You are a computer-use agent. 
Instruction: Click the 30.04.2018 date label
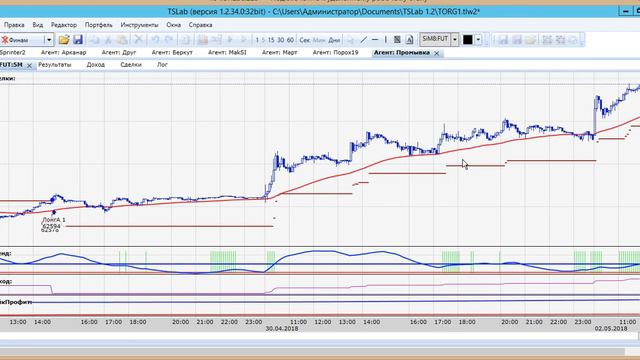pos(282,328)
